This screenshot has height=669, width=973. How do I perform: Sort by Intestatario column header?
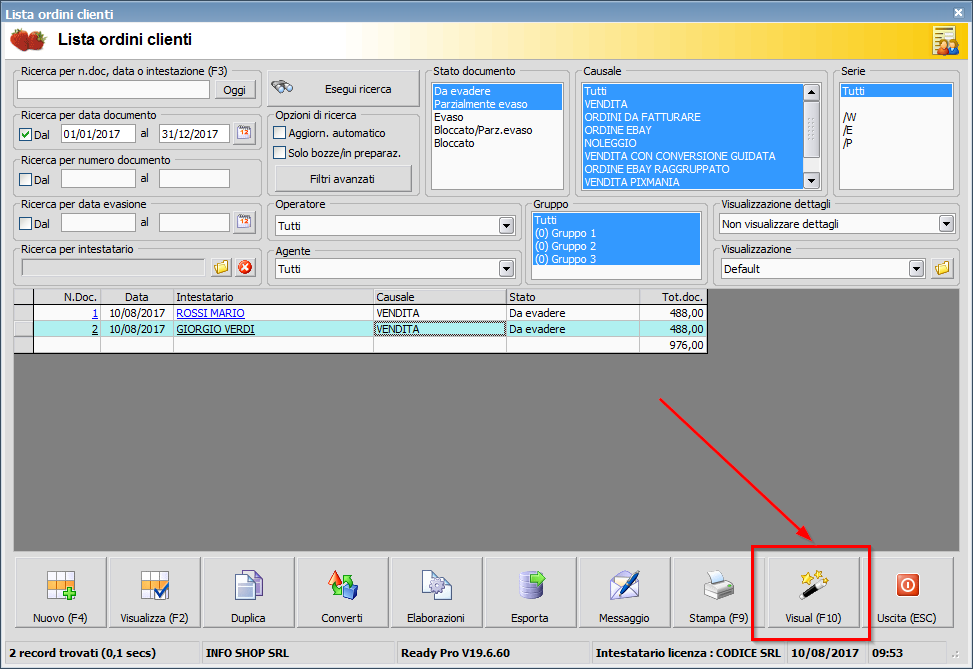[273, 297]
